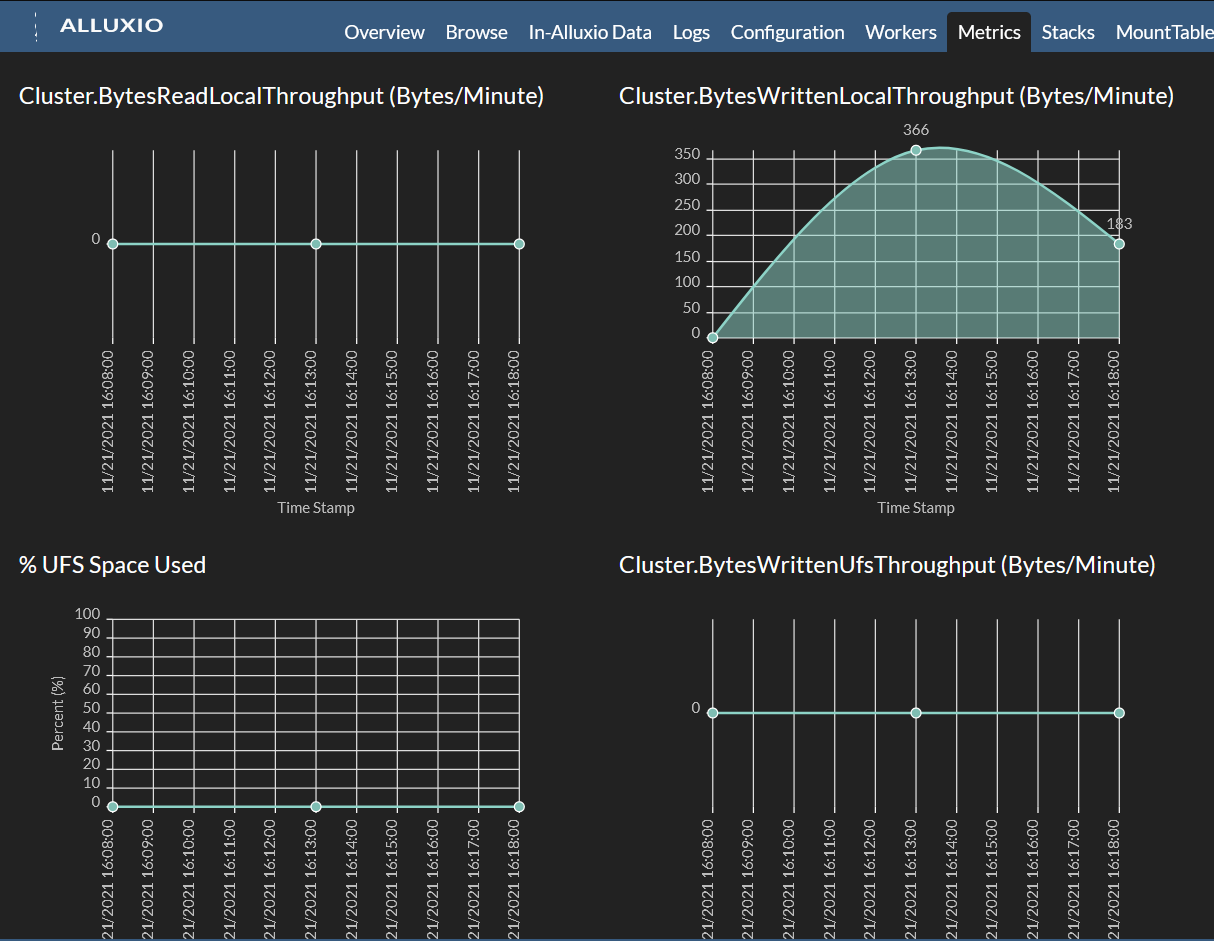Click the 200 y-axis tick label
This screenshot has width=1214, height=941.
click(688, 231)
